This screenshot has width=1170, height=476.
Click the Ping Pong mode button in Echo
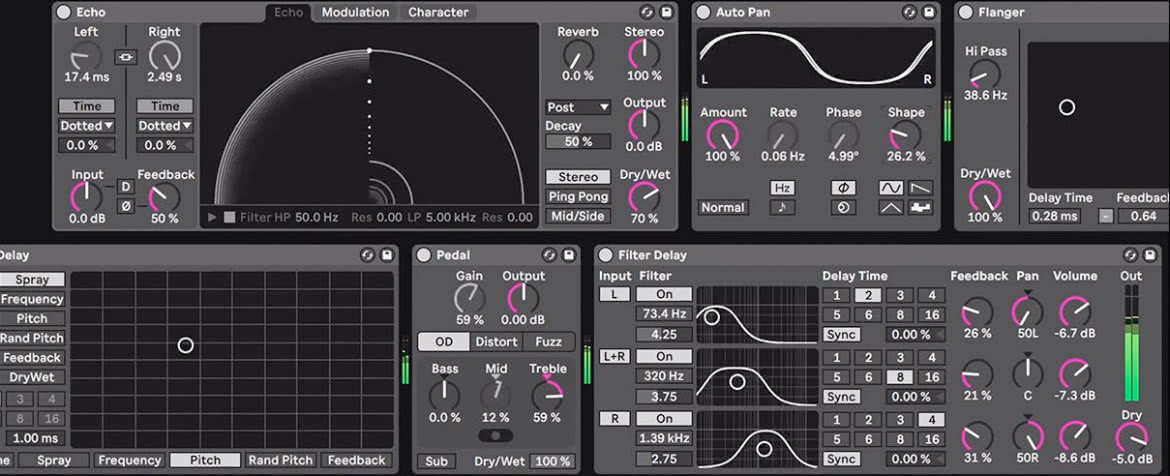(578, 197)
